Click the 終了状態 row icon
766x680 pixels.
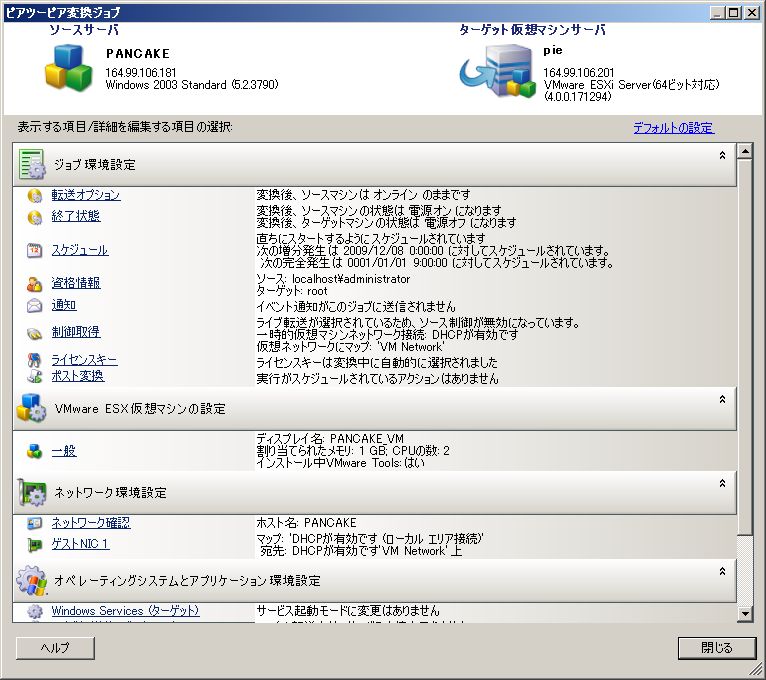[35, 217]
